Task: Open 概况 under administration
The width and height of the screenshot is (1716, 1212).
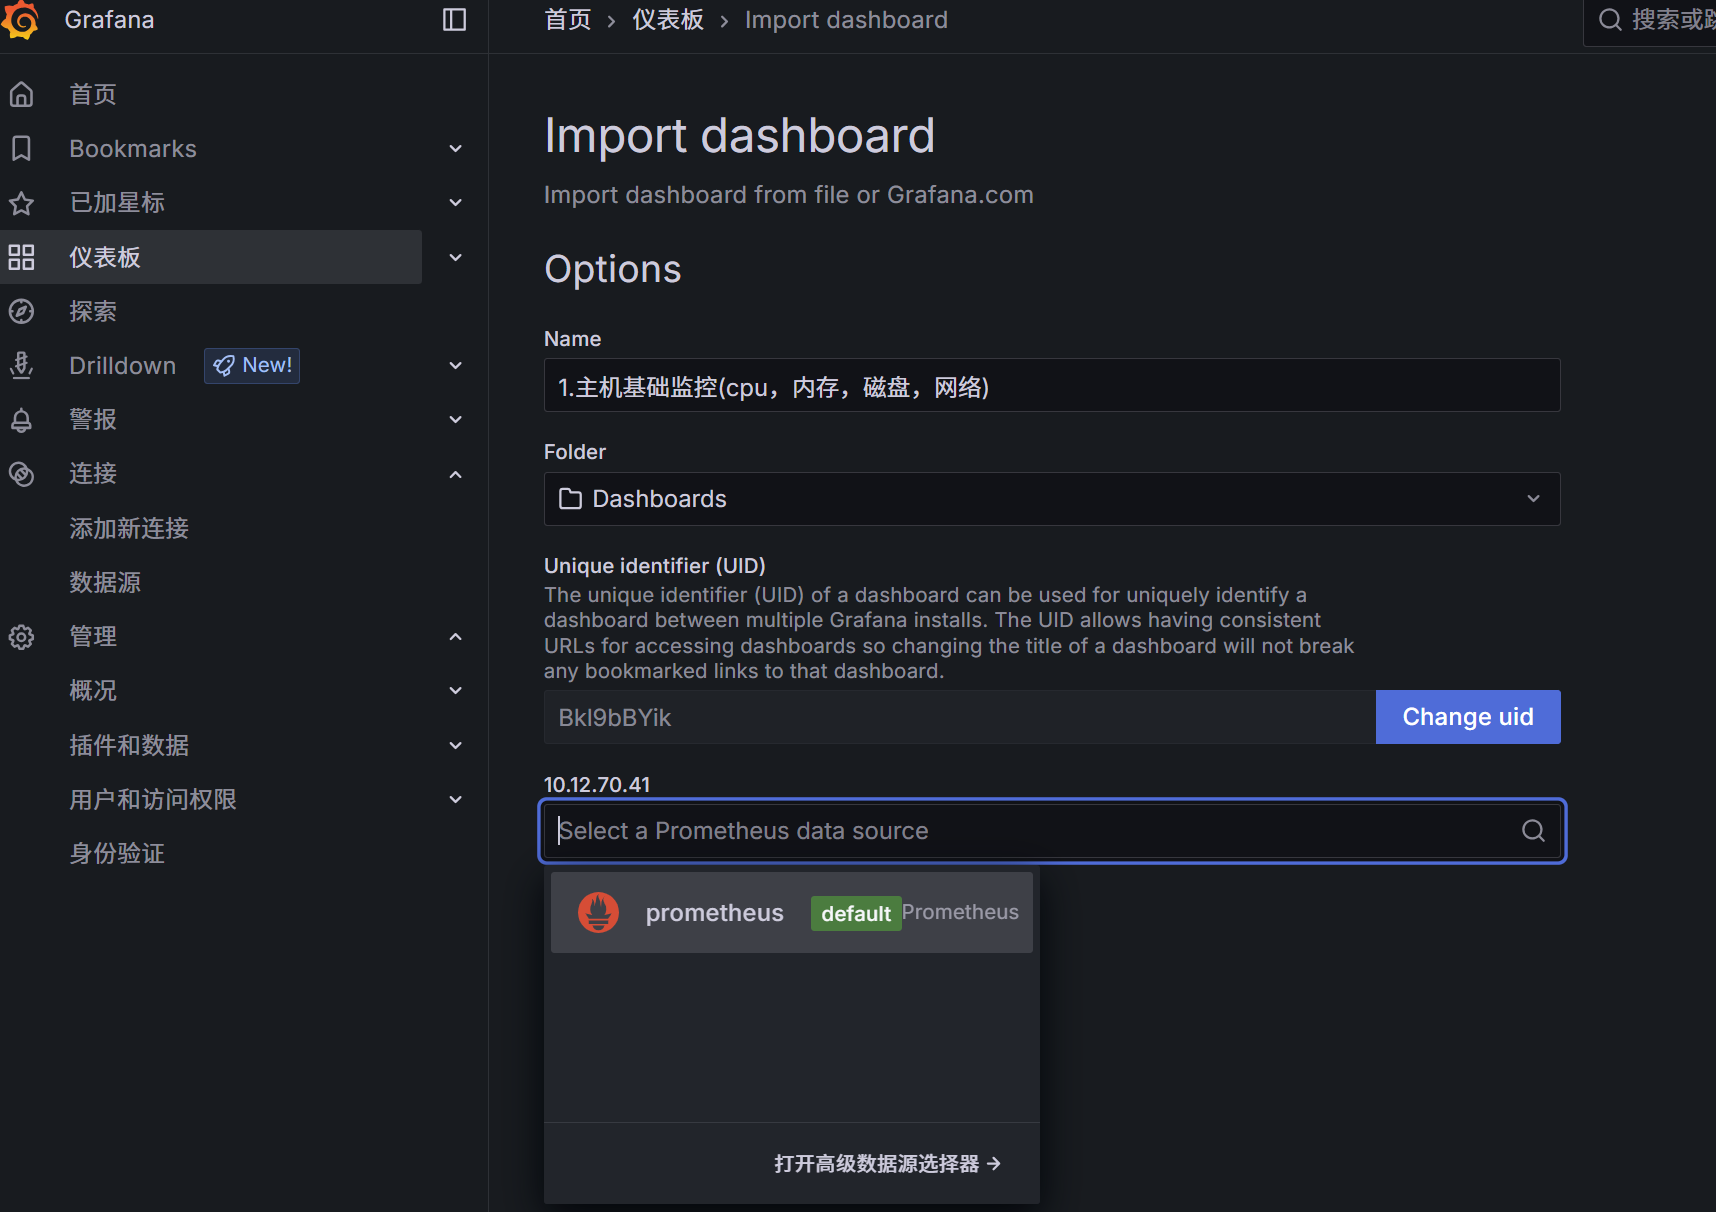Action: (x=93, y=691)
